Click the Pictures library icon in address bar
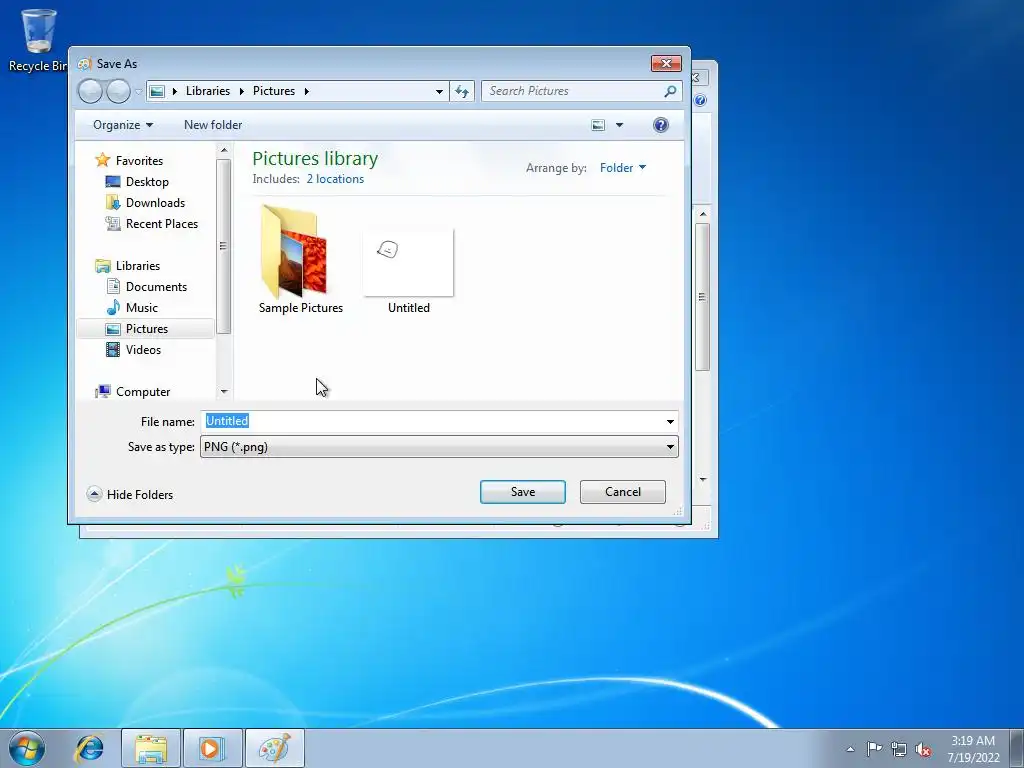This screenshot has width=1024, height=768. [157, 91]
